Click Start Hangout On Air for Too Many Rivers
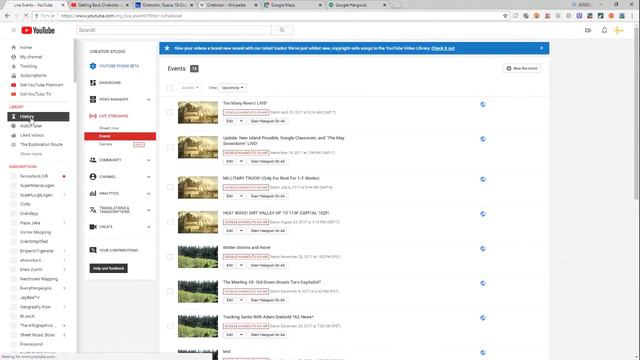640x360 pixels. click(x=268, y=121)
